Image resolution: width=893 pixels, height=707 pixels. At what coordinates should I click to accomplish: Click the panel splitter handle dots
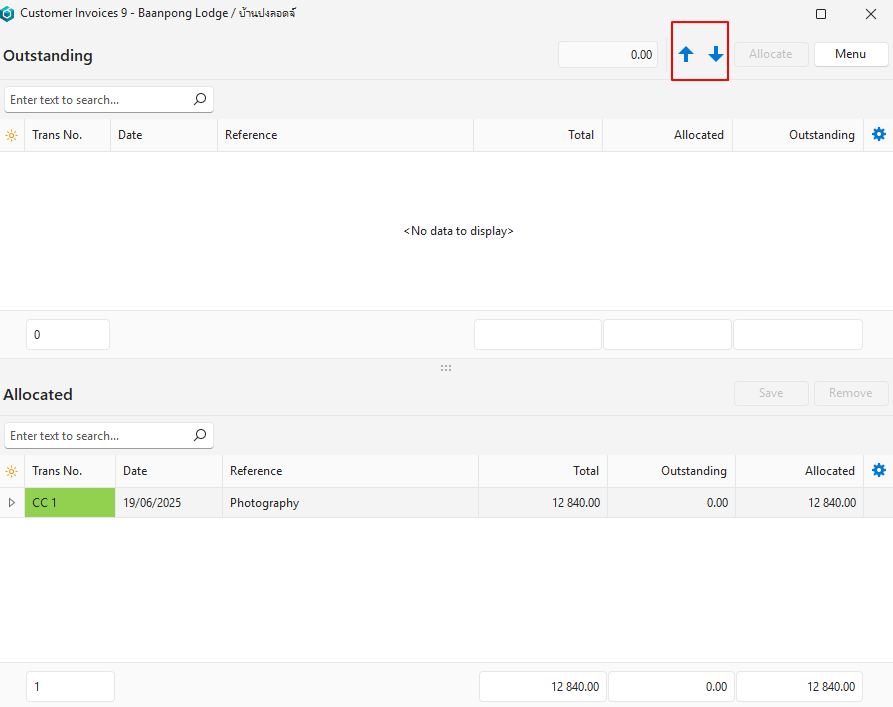(x=446, y=368)
